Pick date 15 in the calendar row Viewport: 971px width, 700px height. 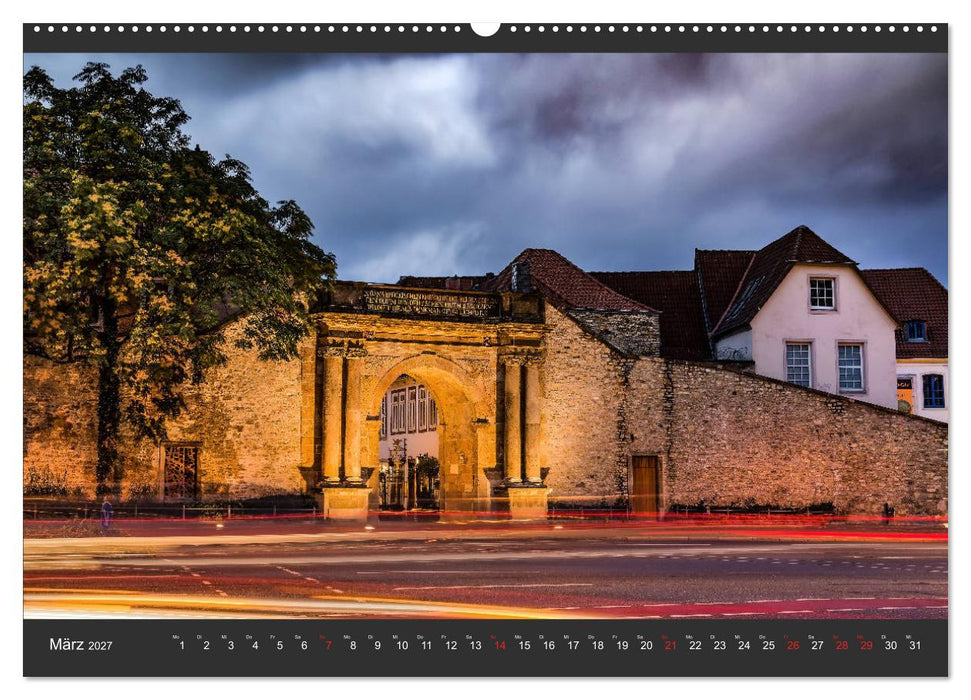tap(524, 645)
